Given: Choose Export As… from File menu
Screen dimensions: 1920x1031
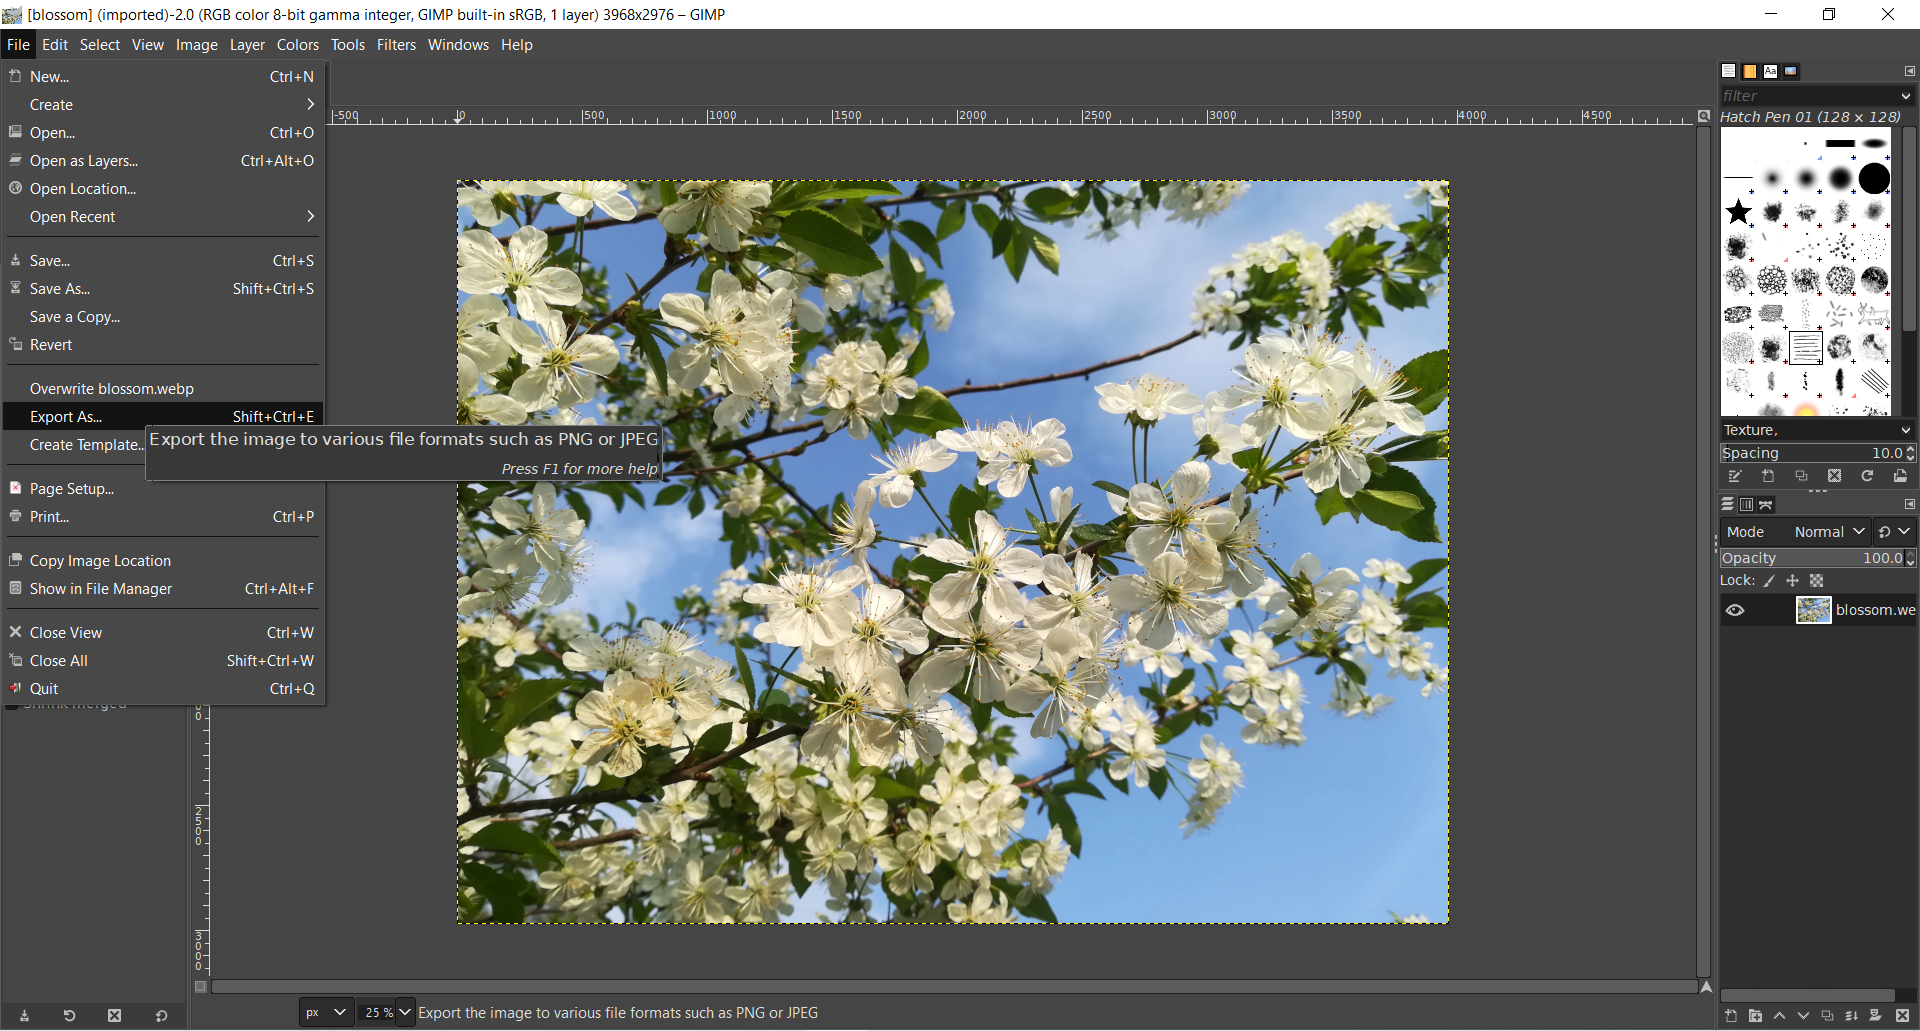Looking at the screenshot, I should [x=66, y=417].
